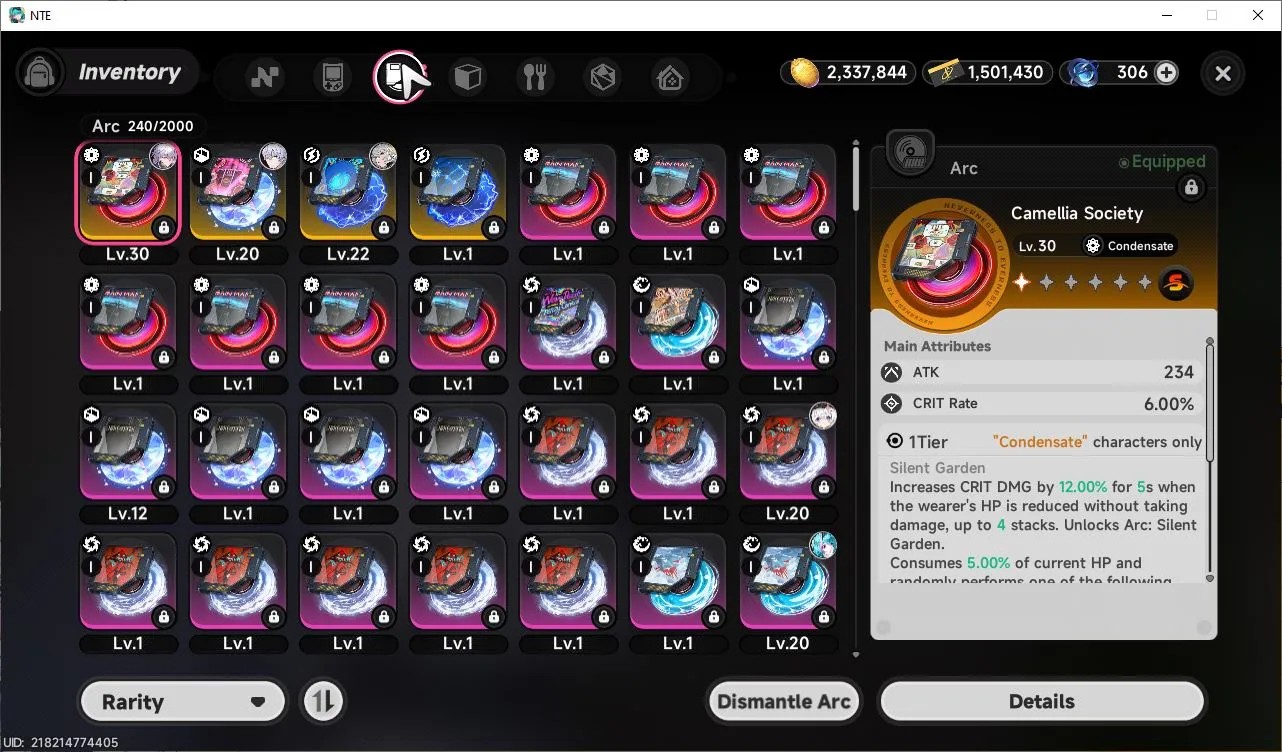The width and height of the screenshot is (1282, 752).
Task: Open Details for Camellia Society
Action: click(1041, 701)
